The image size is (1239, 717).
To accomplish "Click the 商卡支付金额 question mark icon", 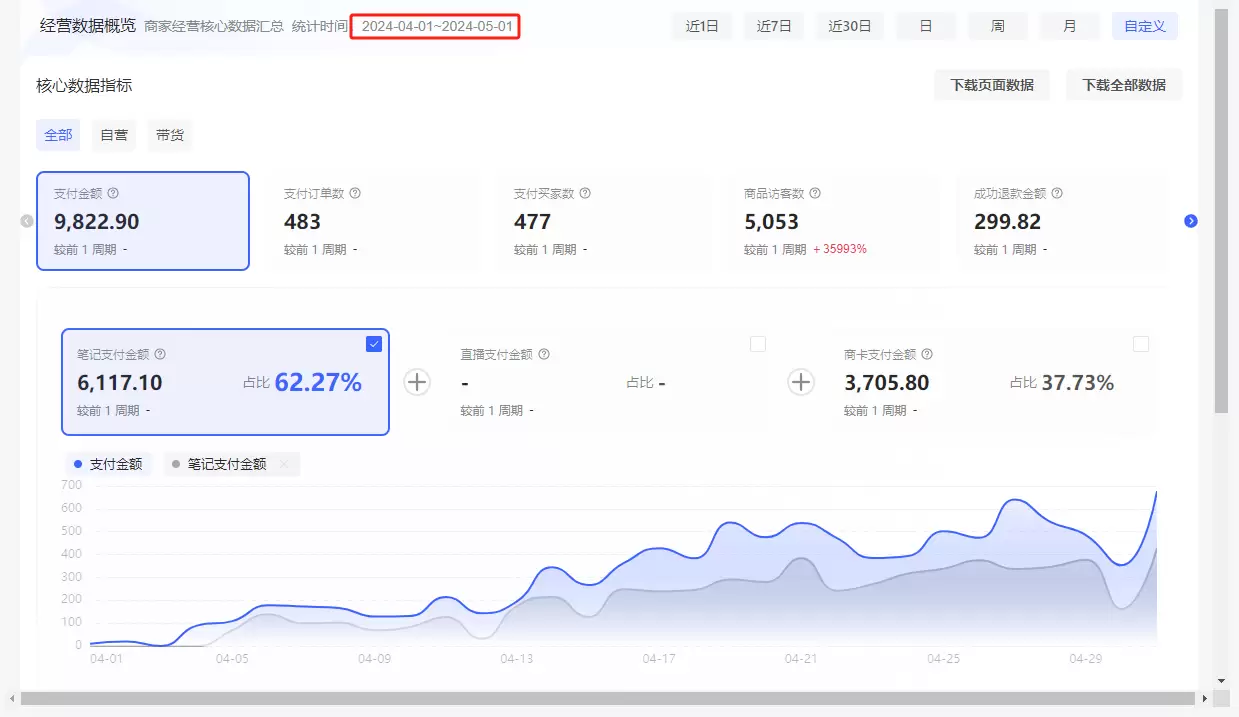I will tap(928, 354).
